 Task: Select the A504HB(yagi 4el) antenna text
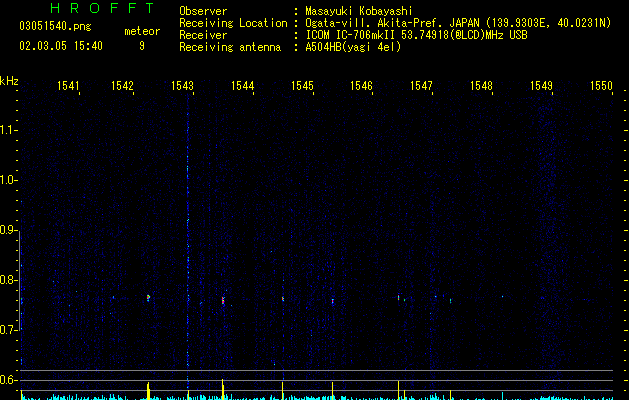pos(353,47)
